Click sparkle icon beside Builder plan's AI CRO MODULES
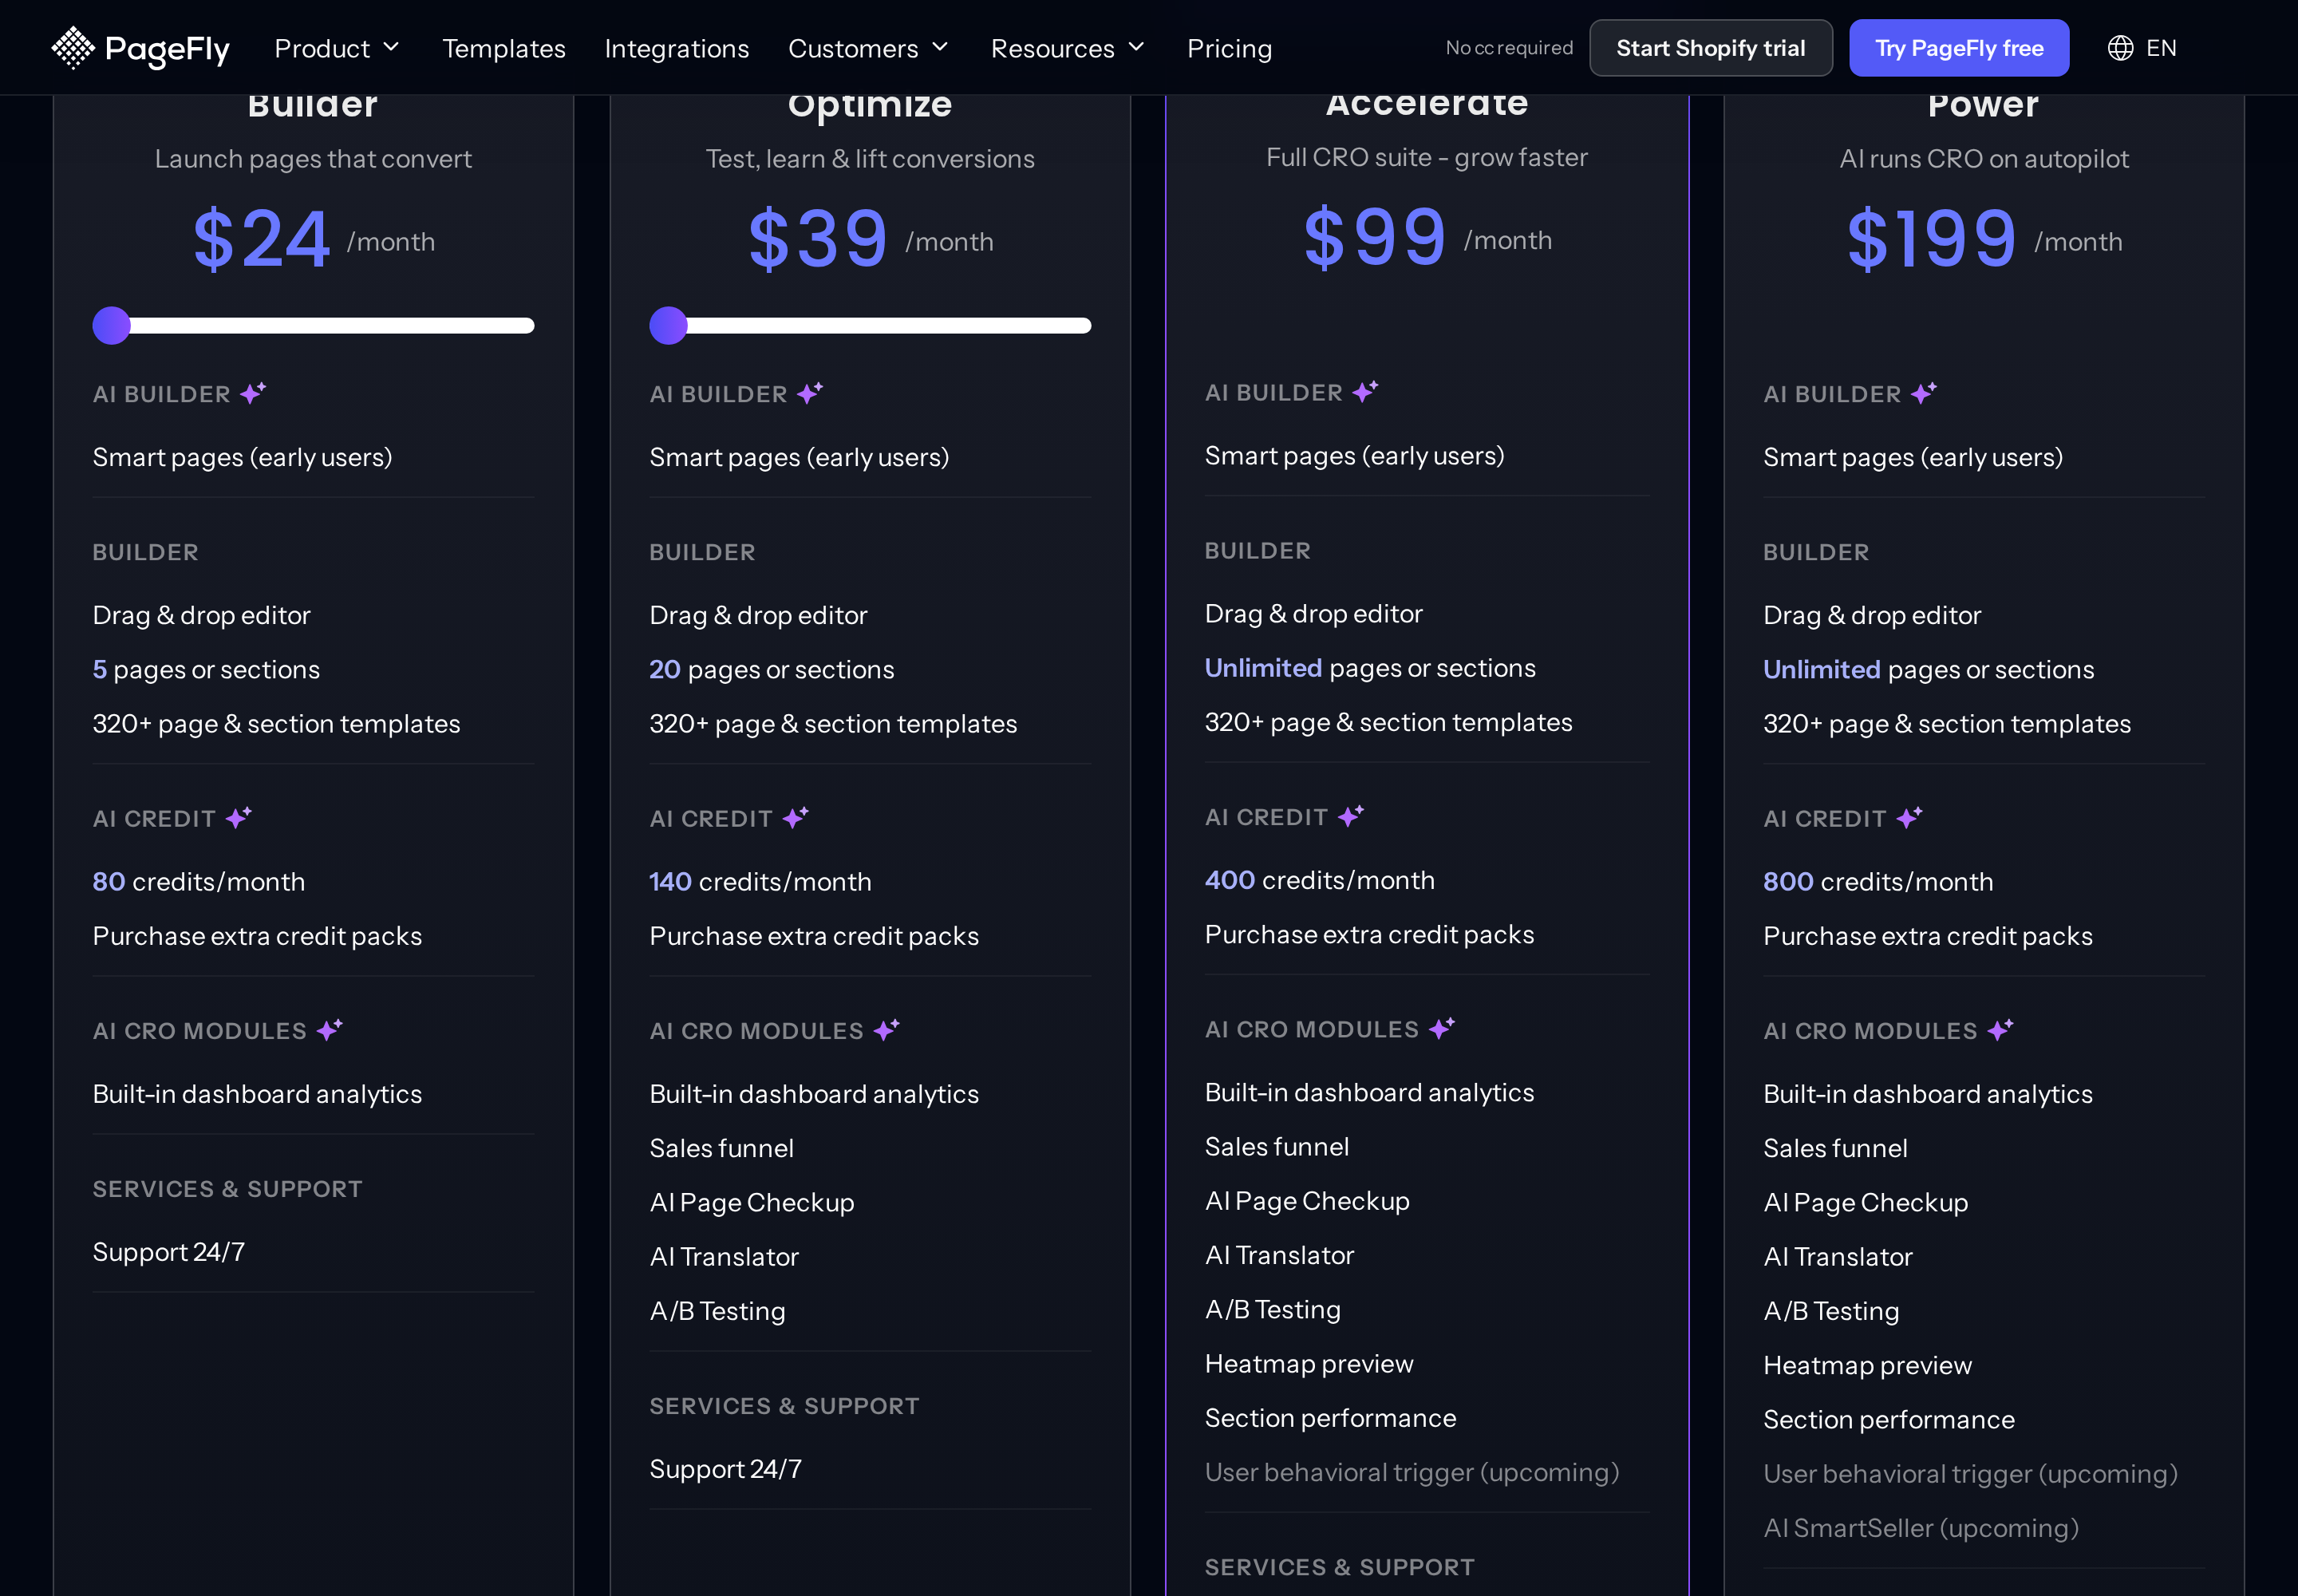Viewport: 2298px width, 1596px height. pos(330,1029)
